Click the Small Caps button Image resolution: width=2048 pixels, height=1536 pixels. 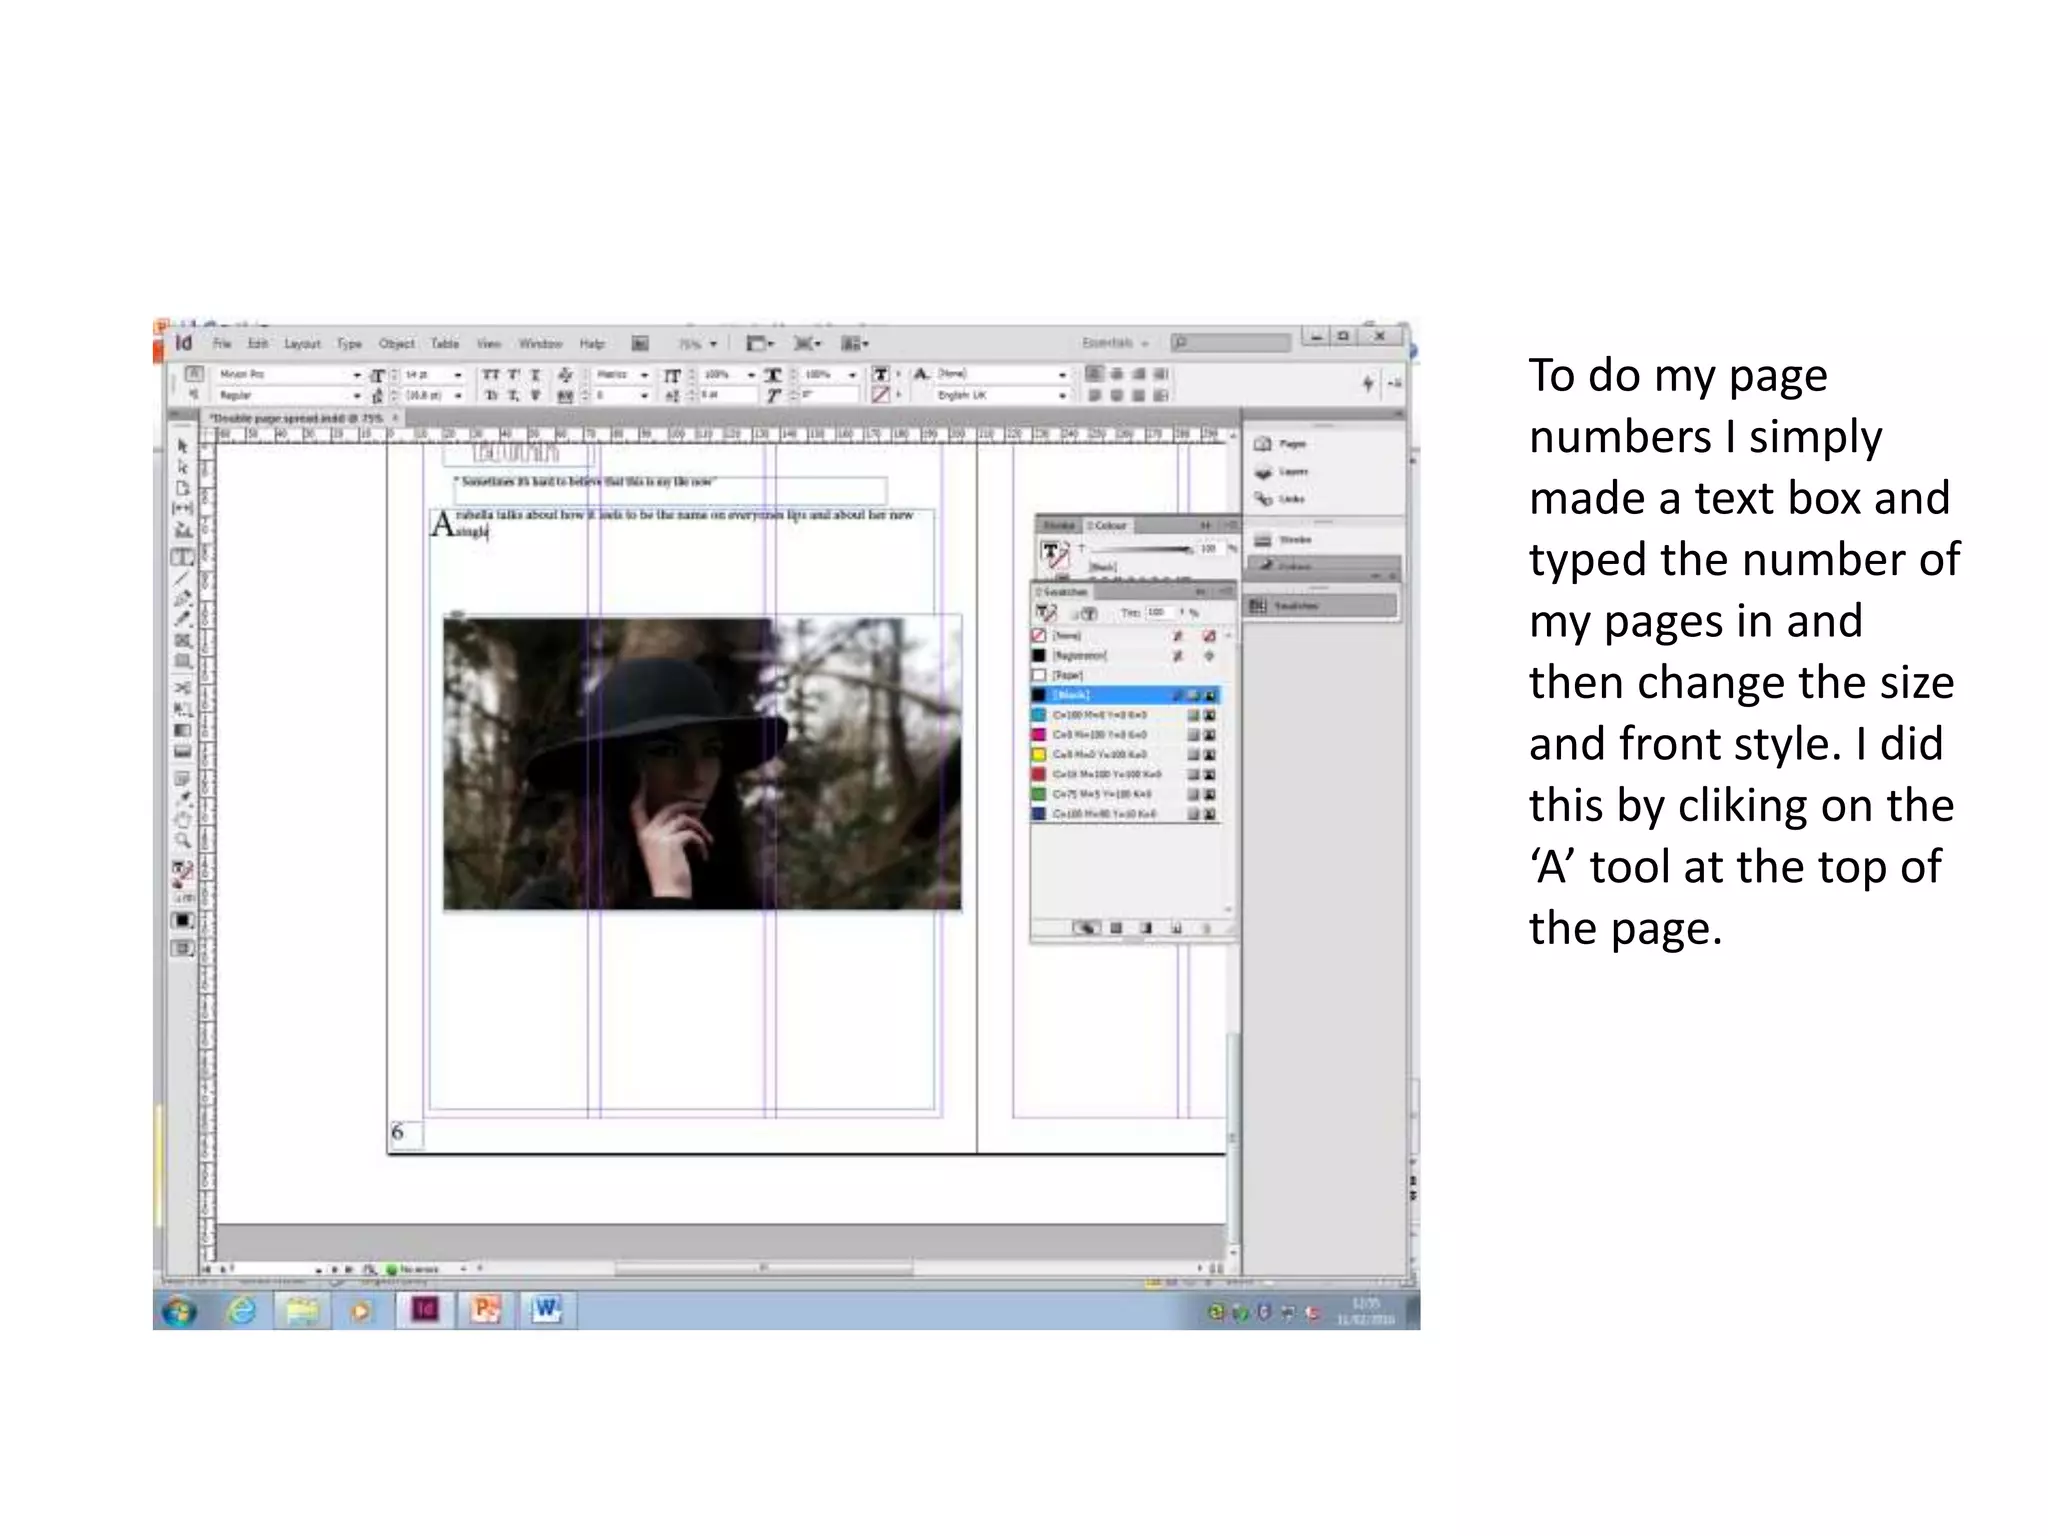click(x=490, y=396)
